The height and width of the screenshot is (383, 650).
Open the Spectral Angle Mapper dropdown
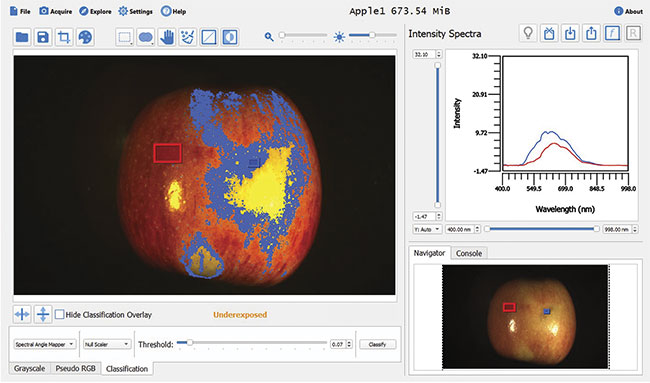coord(44,344)
